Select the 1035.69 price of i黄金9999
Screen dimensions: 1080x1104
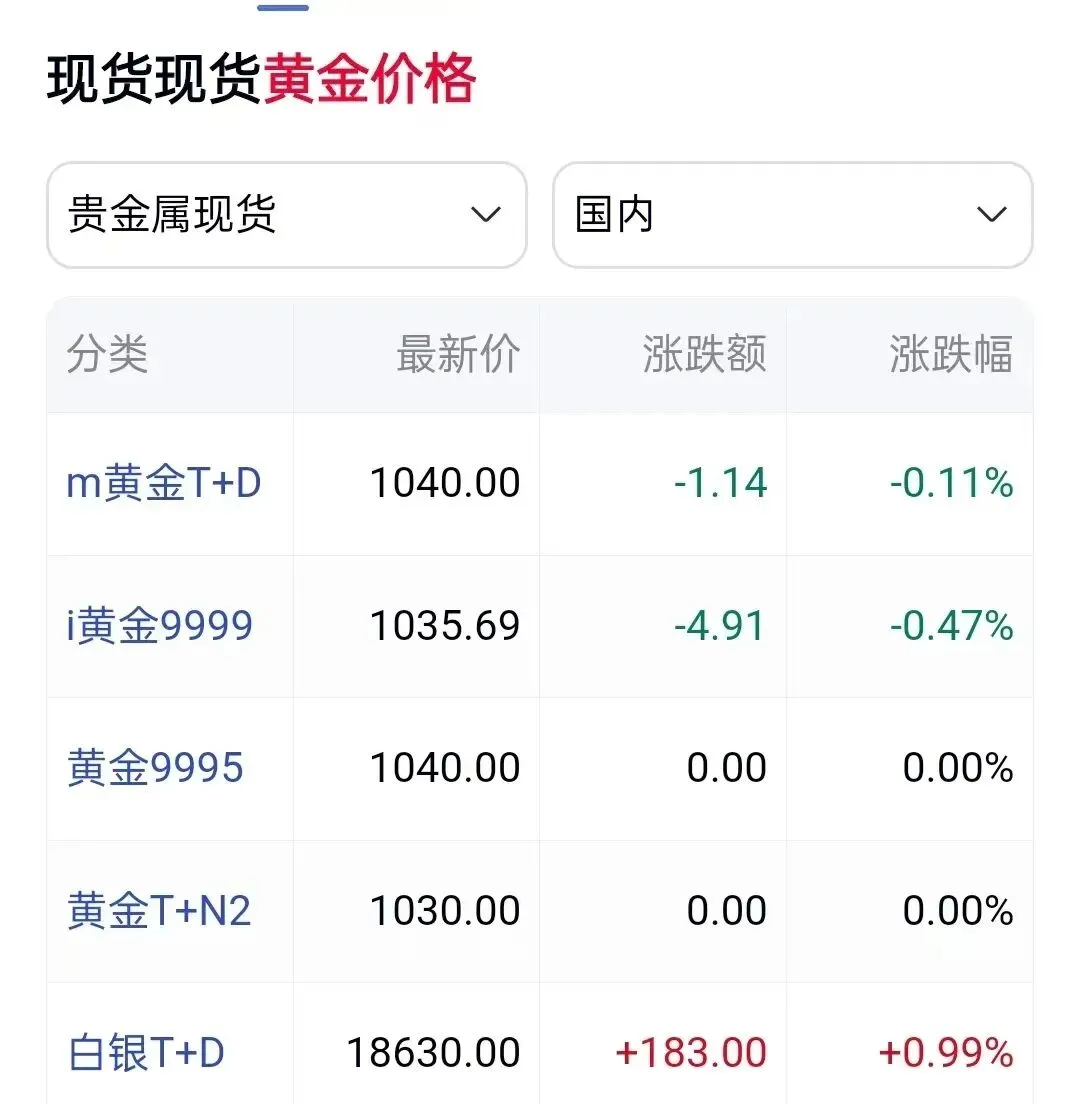point(446,625)
